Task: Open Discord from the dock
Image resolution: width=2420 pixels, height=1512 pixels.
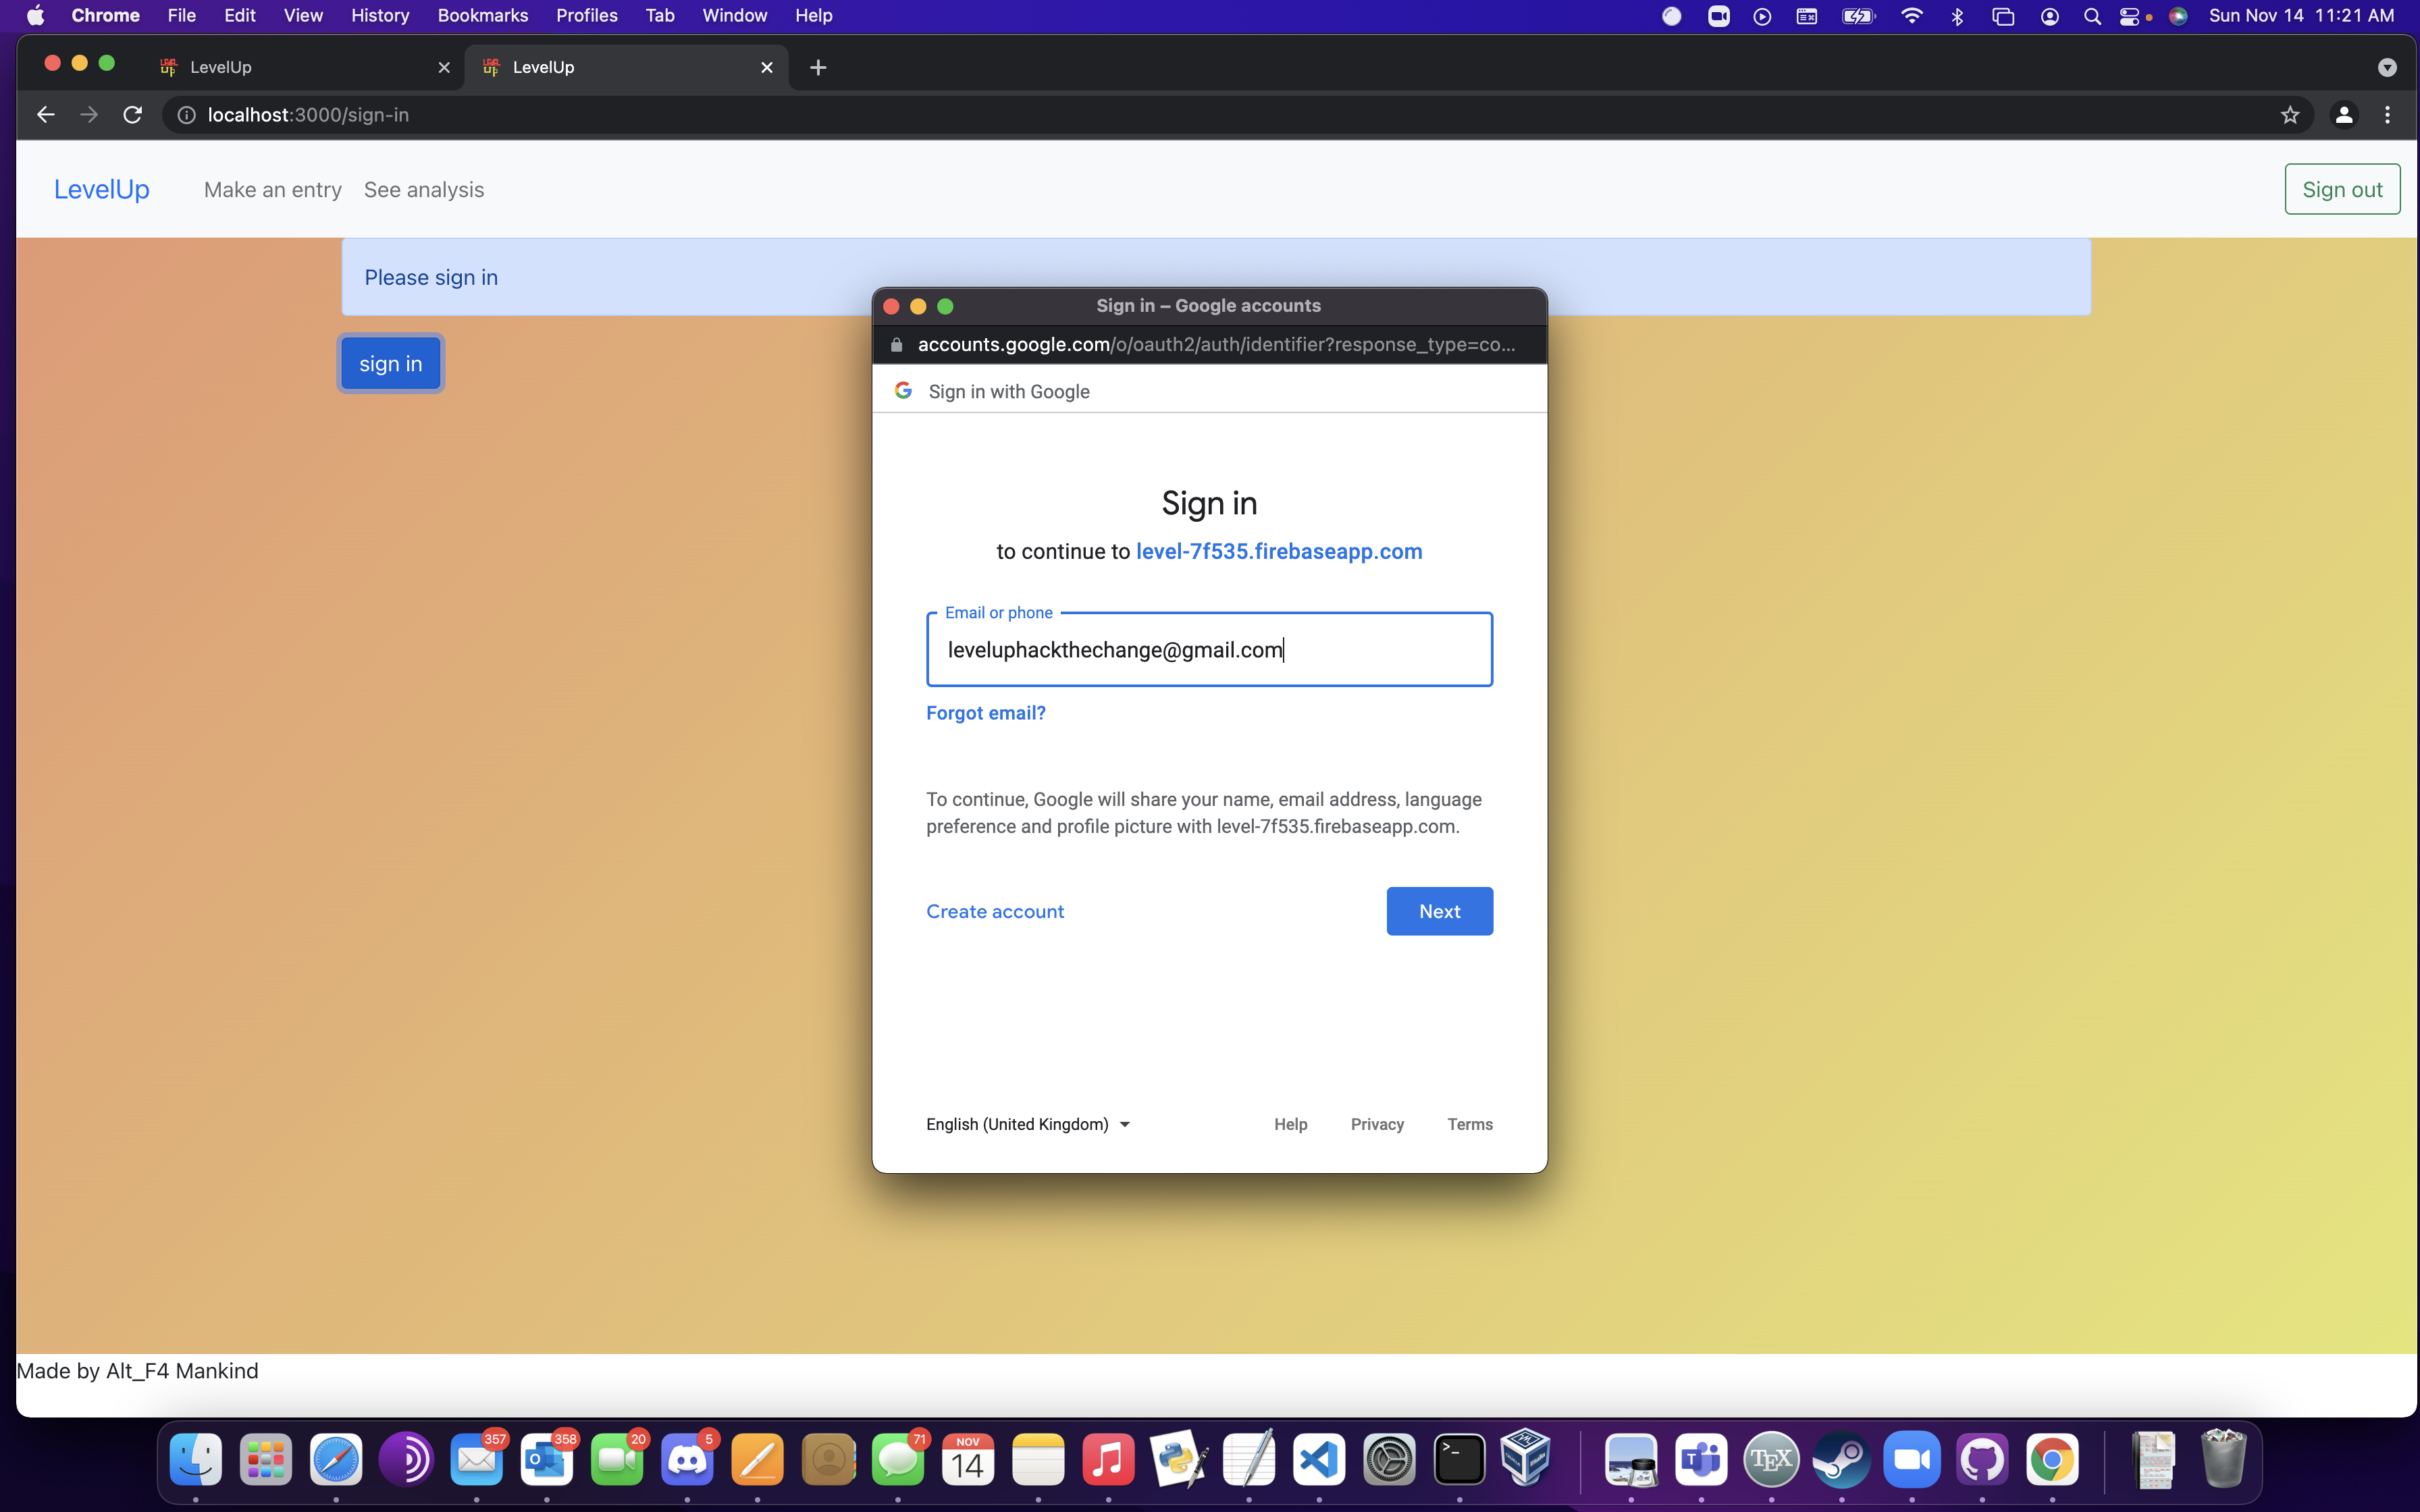Action: (x=688, y=1460)
